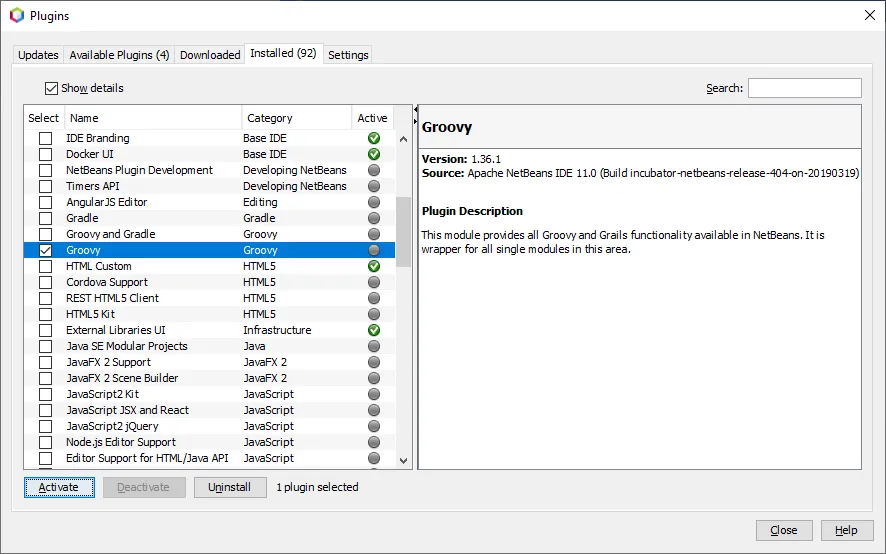This screenshot has width=886, height=554.
Task: Tick the JavaFX 2 Support checkbox
Action: coord(45,362)
